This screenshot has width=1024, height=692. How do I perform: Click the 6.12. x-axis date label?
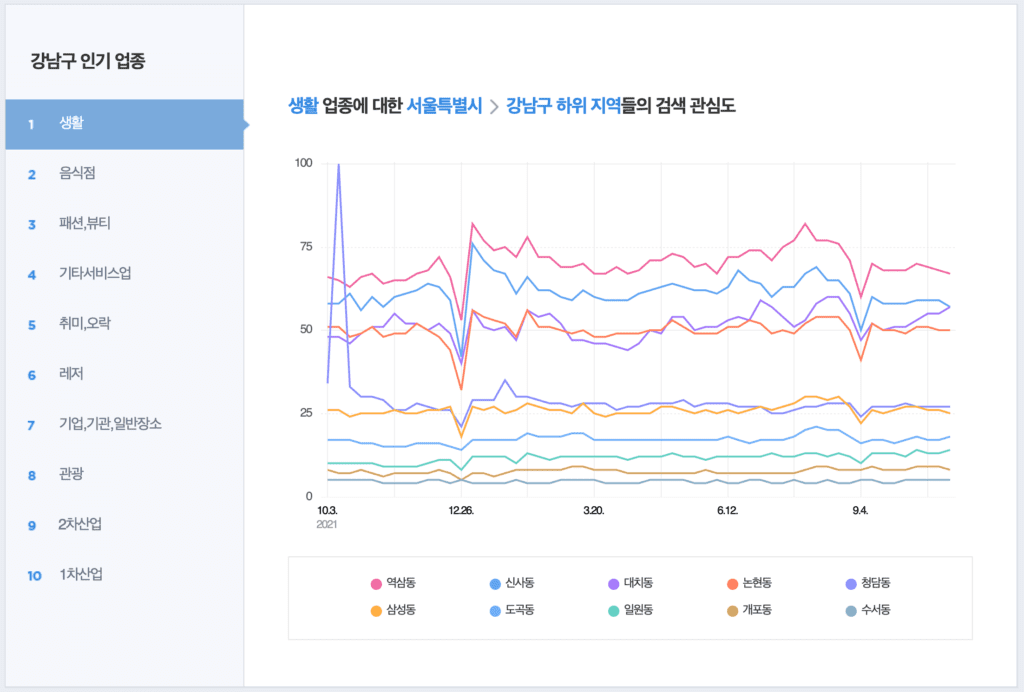(728, 511)
